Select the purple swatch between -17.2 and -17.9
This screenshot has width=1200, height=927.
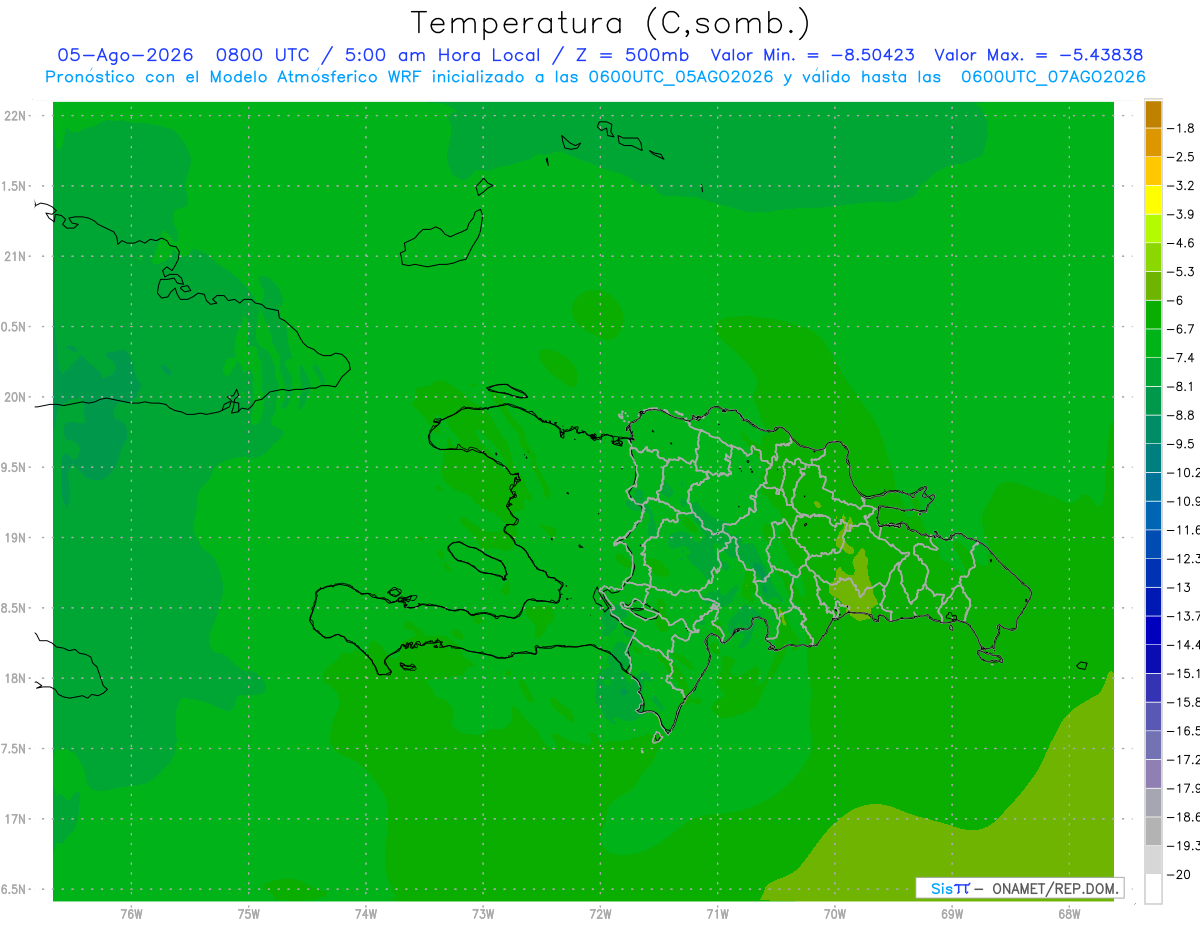point(1153,773)
